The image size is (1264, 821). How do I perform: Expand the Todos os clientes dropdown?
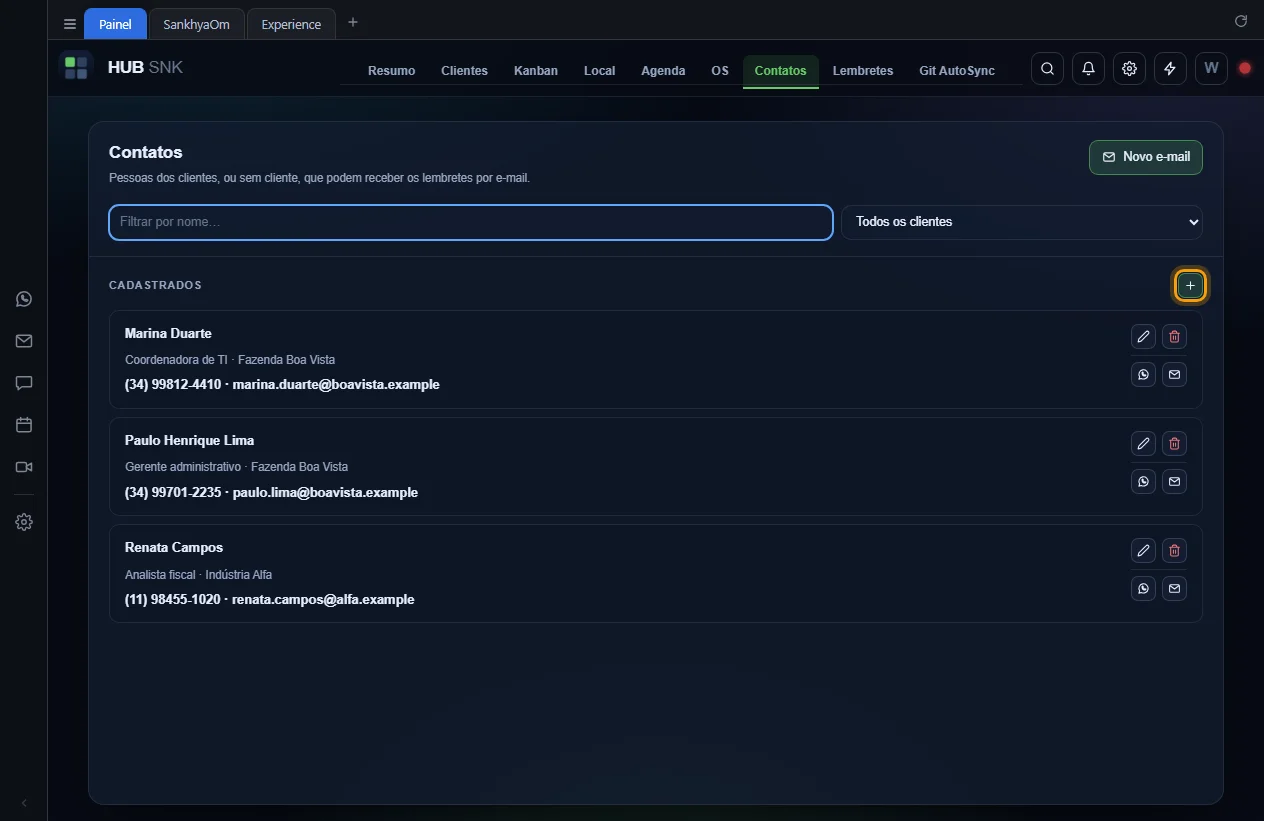[1022, 222]
